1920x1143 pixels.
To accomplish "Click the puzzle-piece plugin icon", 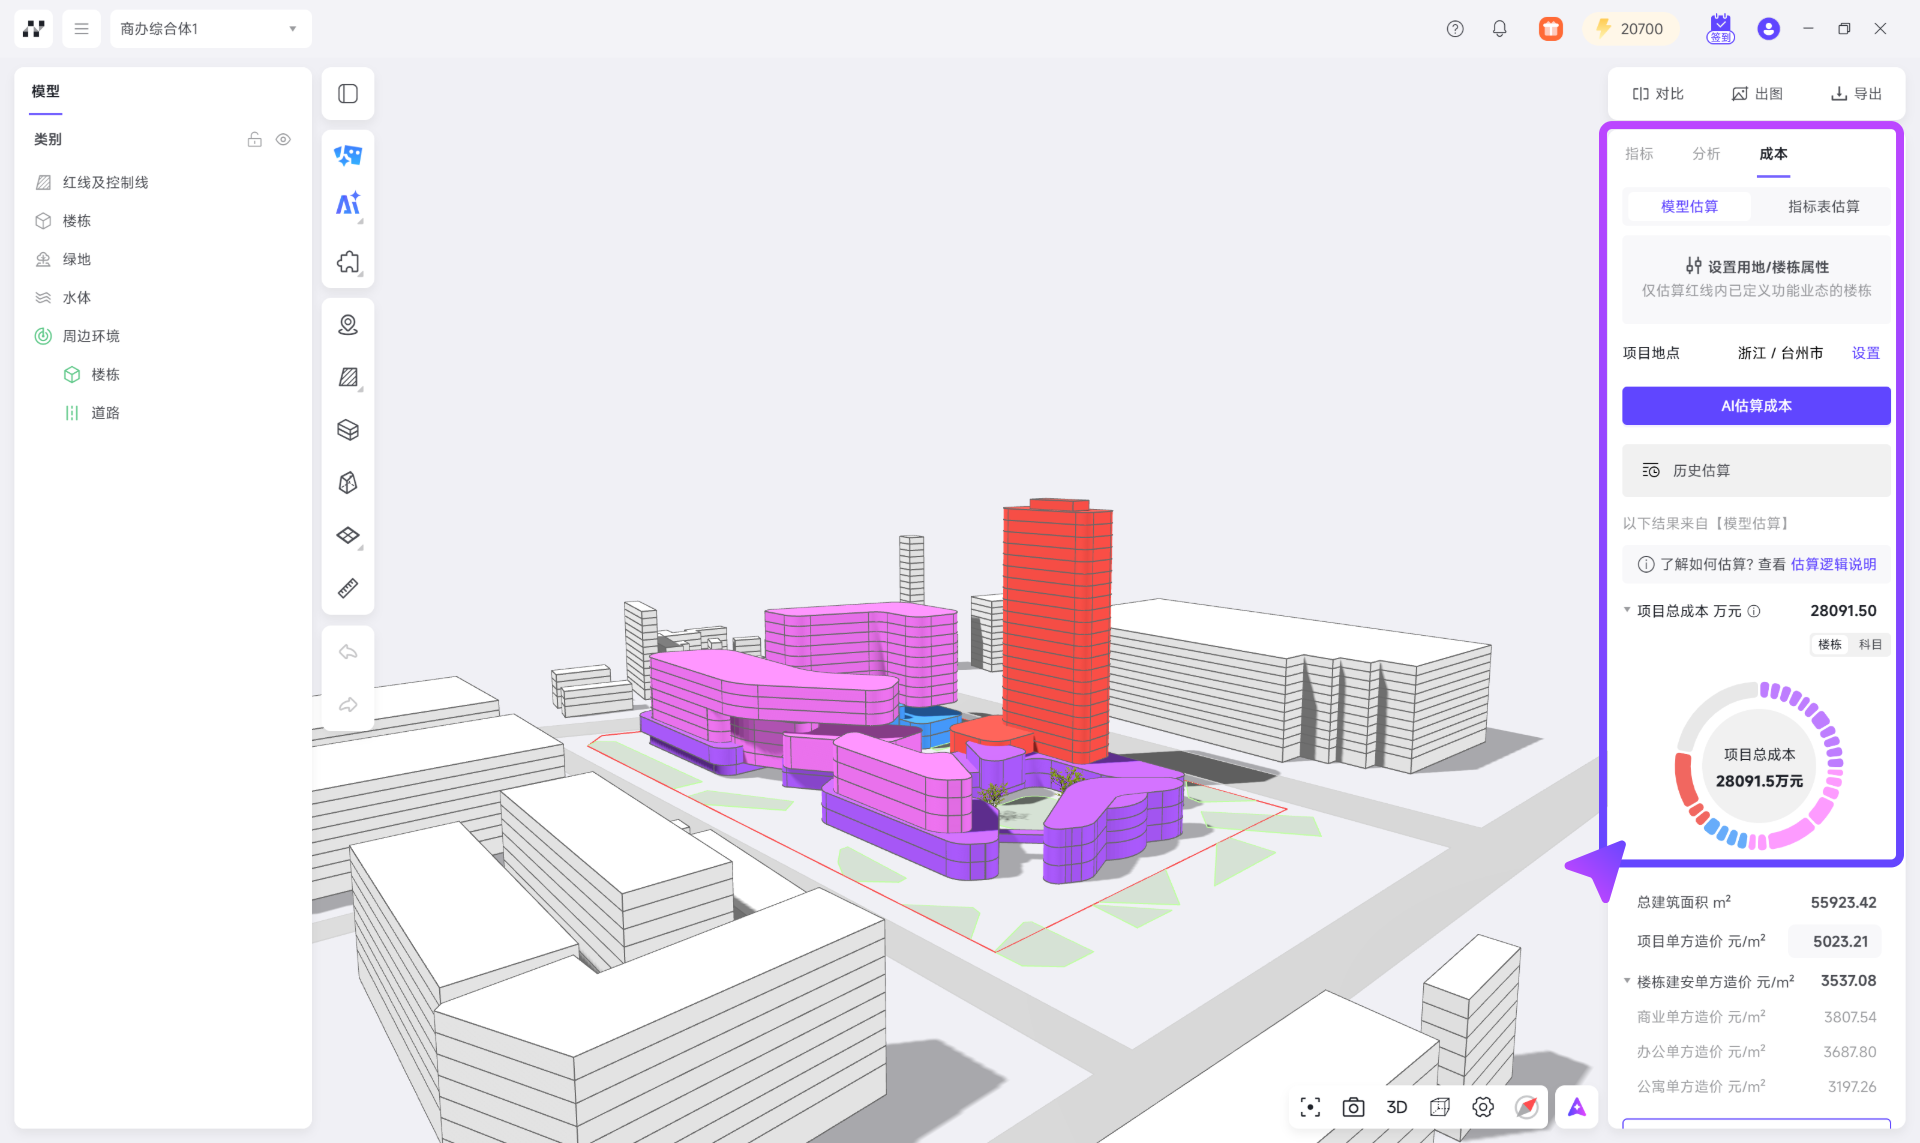I will pyautogui.click(x=348, y=262).
